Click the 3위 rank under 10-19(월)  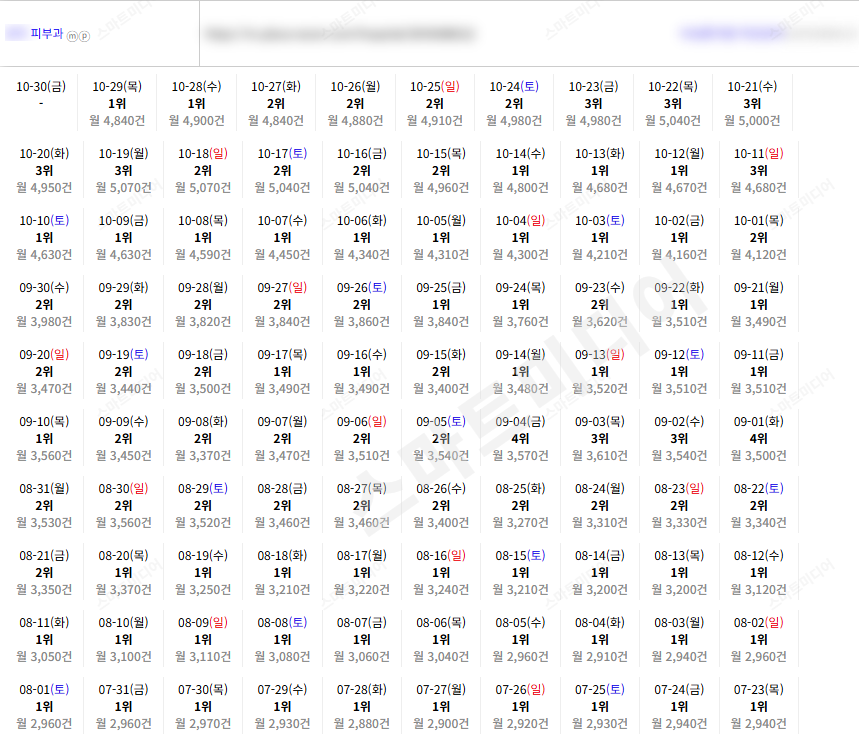pyautogui.click(x=124, y=170)
